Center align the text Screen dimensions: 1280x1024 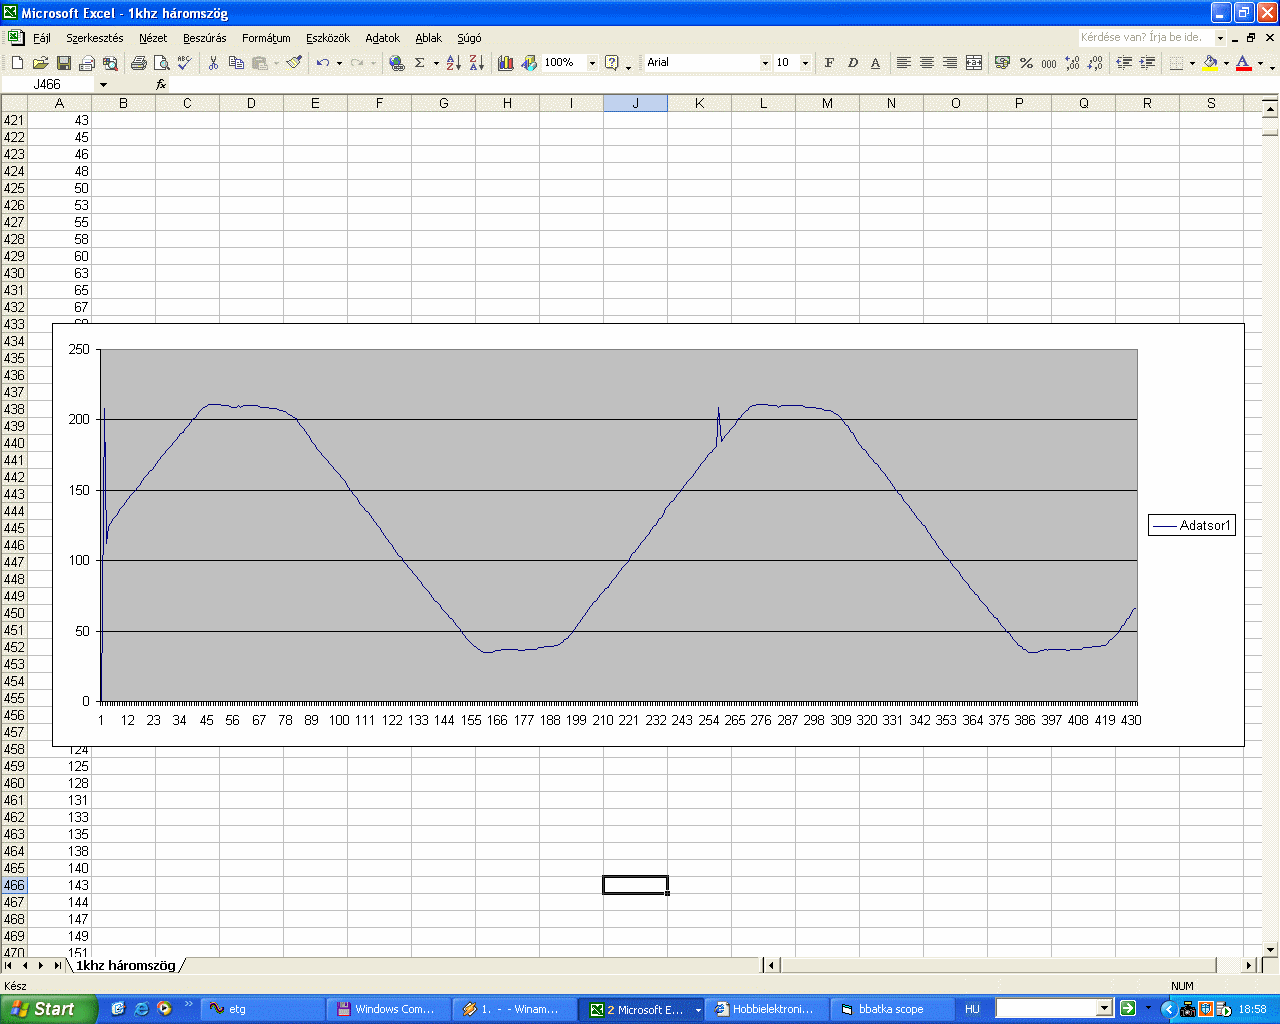coord(927,63)
